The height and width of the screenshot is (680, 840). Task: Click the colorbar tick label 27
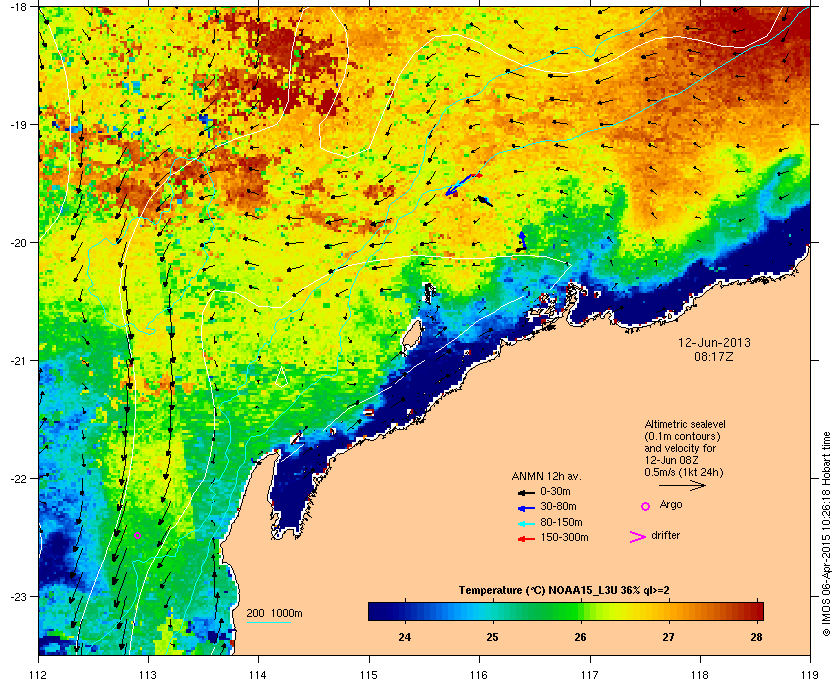pyautogui.click(x=668, y=637)
